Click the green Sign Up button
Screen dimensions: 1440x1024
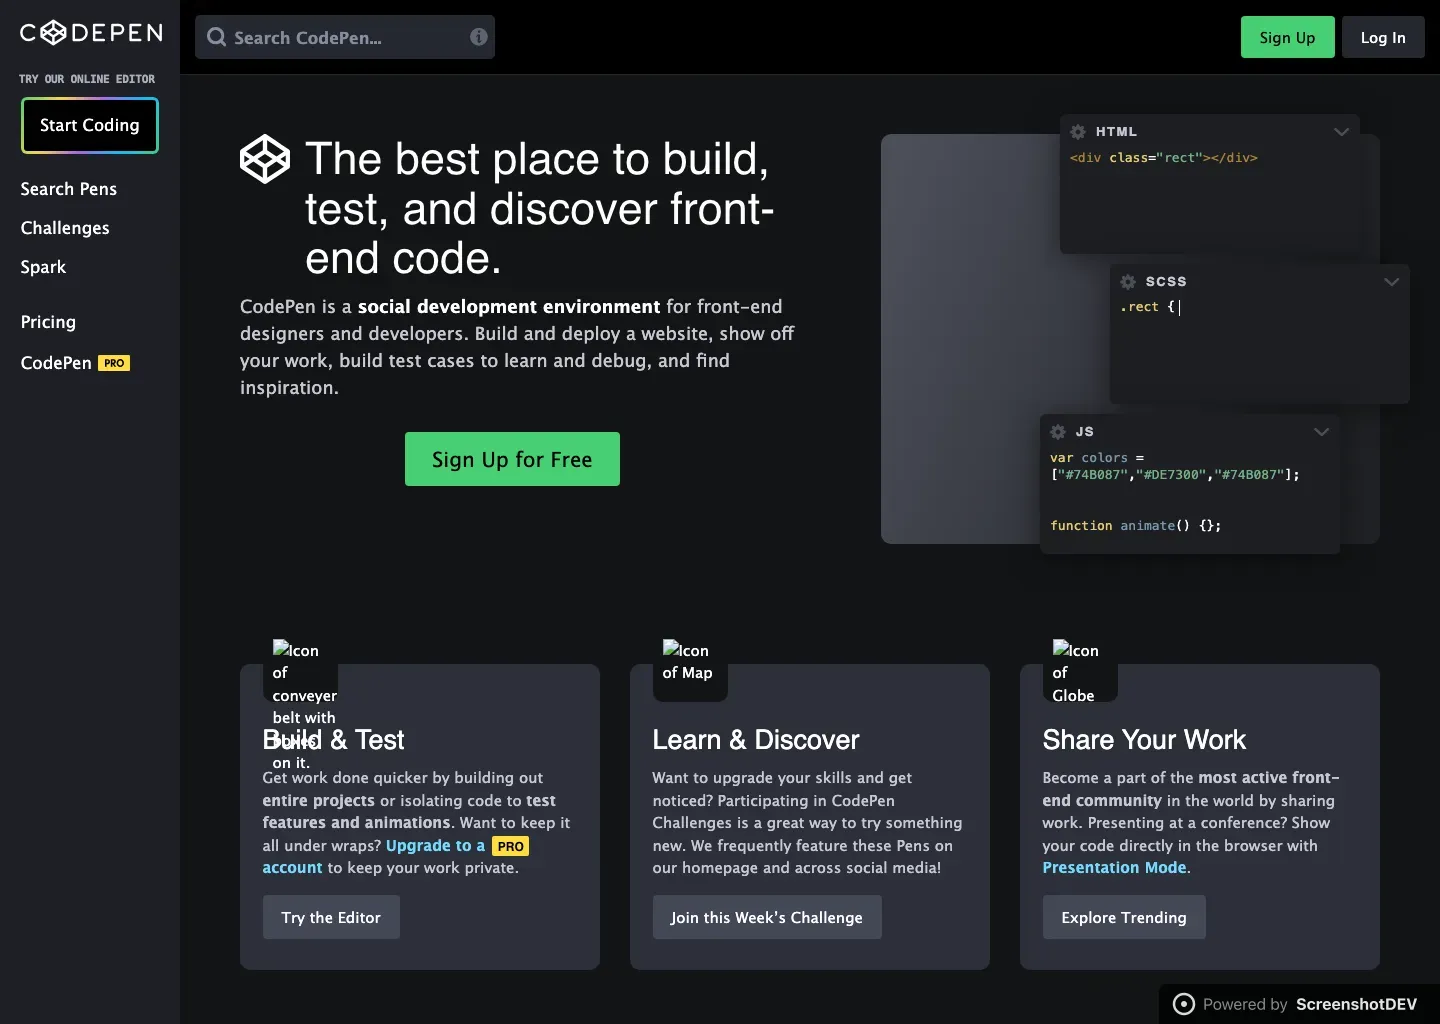coord(1288,37)
